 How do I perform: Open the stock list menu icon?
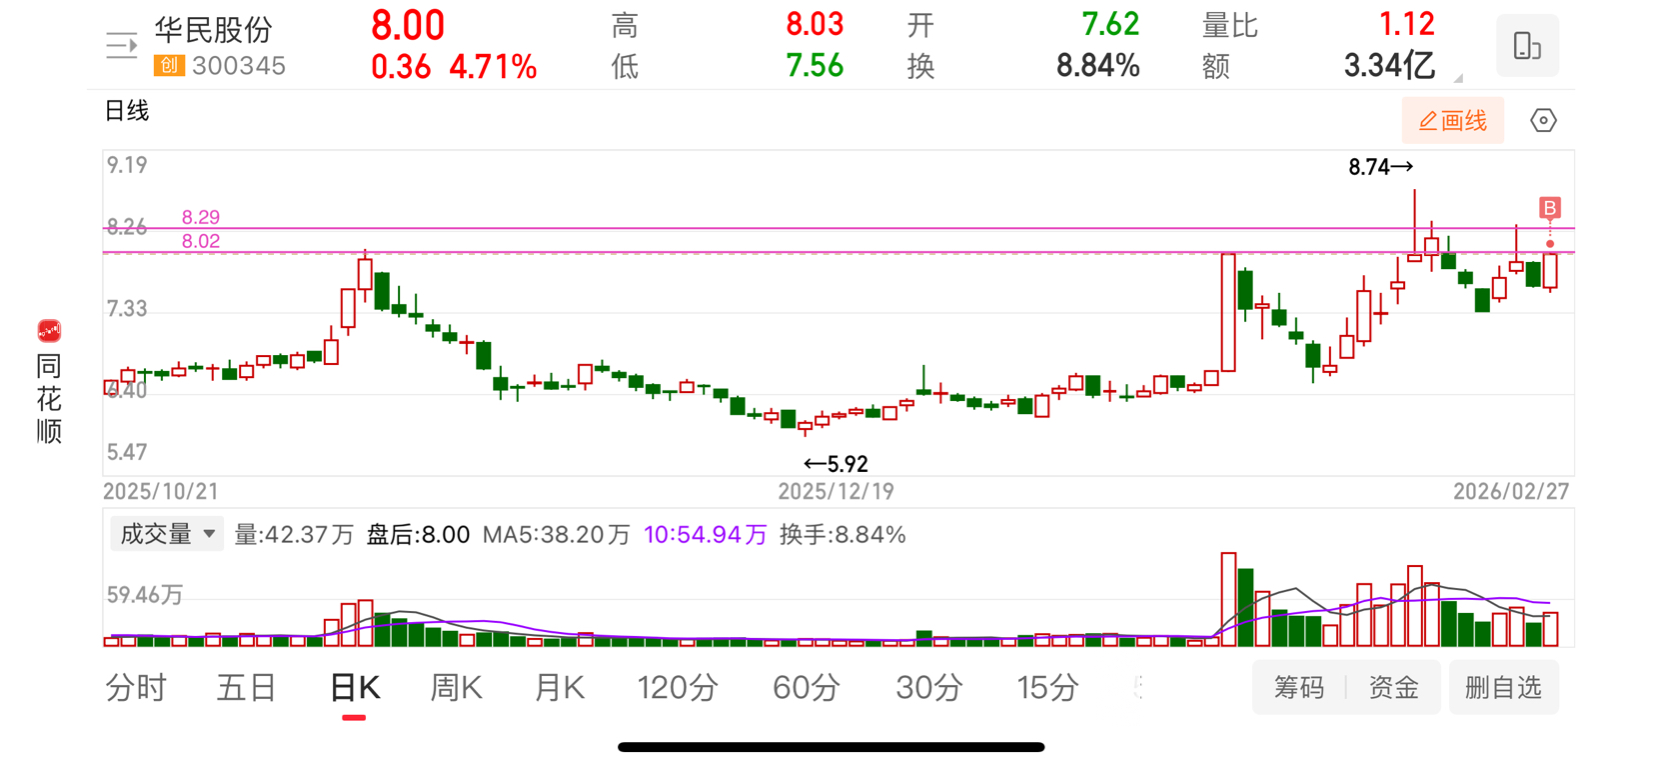click(121, 45)
